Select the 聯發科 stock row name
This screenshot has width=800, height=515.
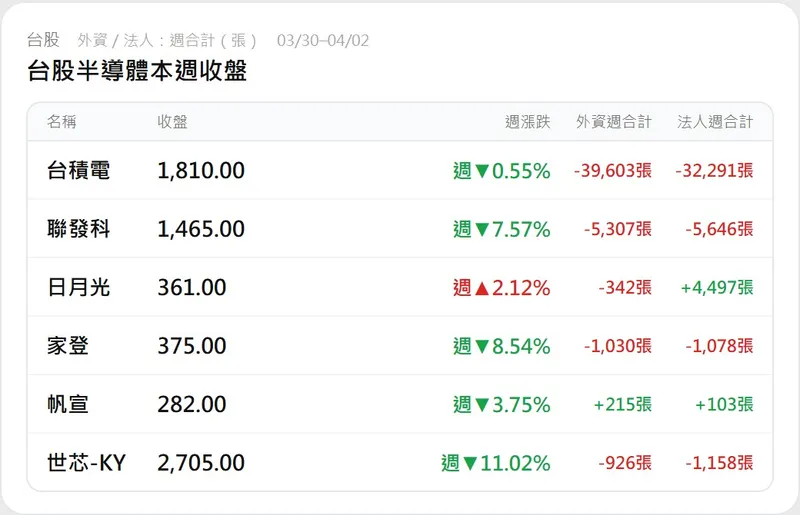(78, 229)
